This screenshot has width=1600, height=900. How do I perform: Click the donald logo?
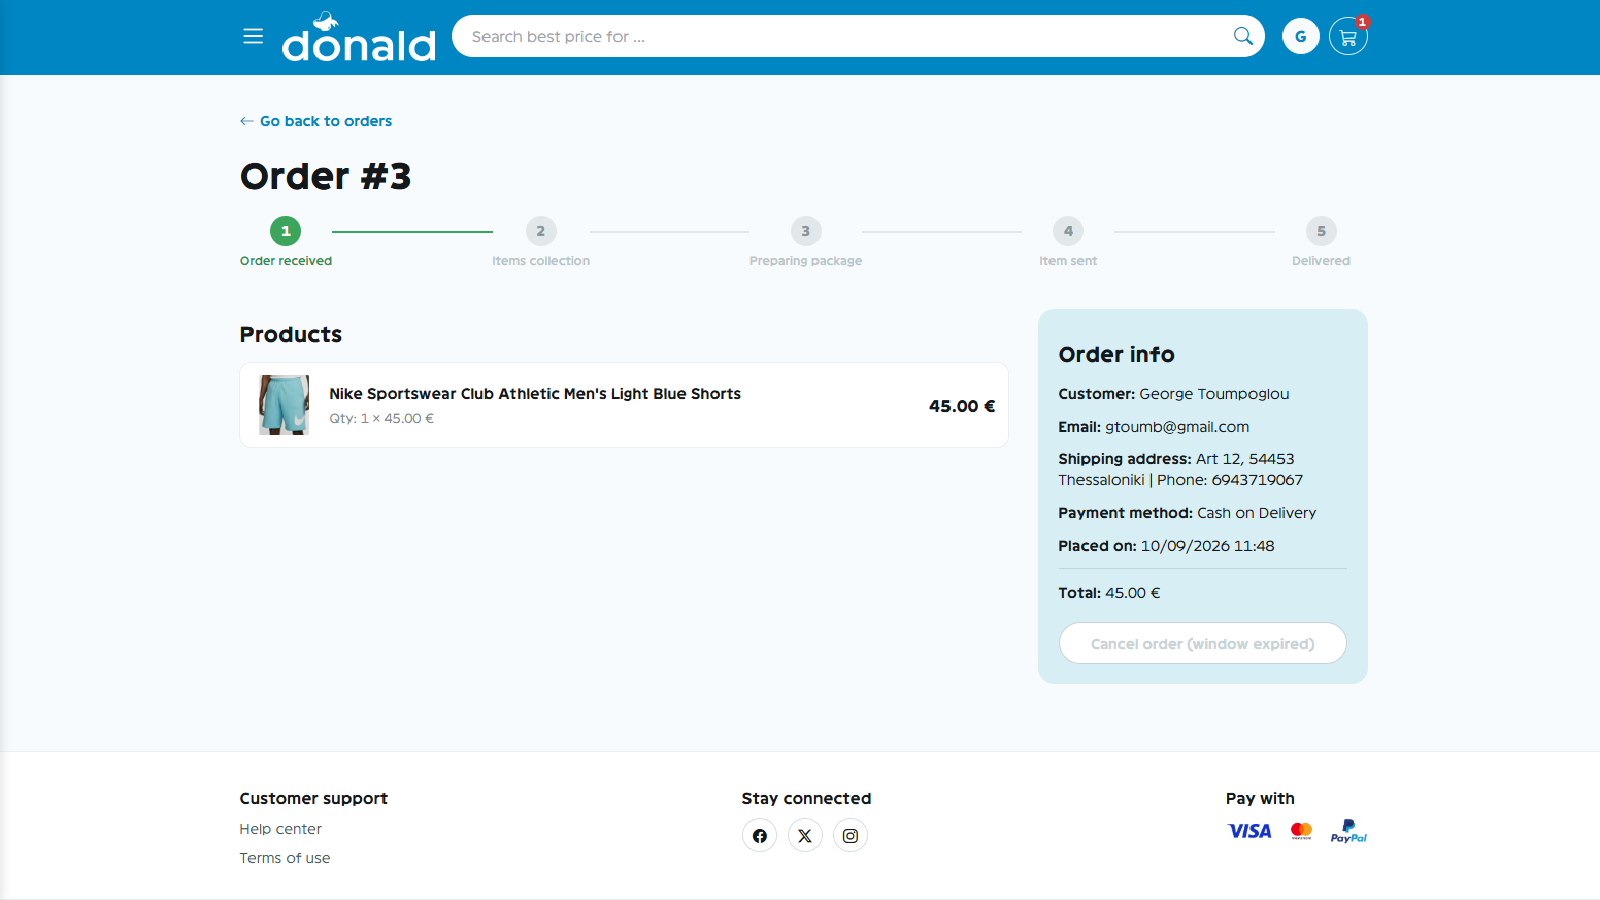[359, 37]
